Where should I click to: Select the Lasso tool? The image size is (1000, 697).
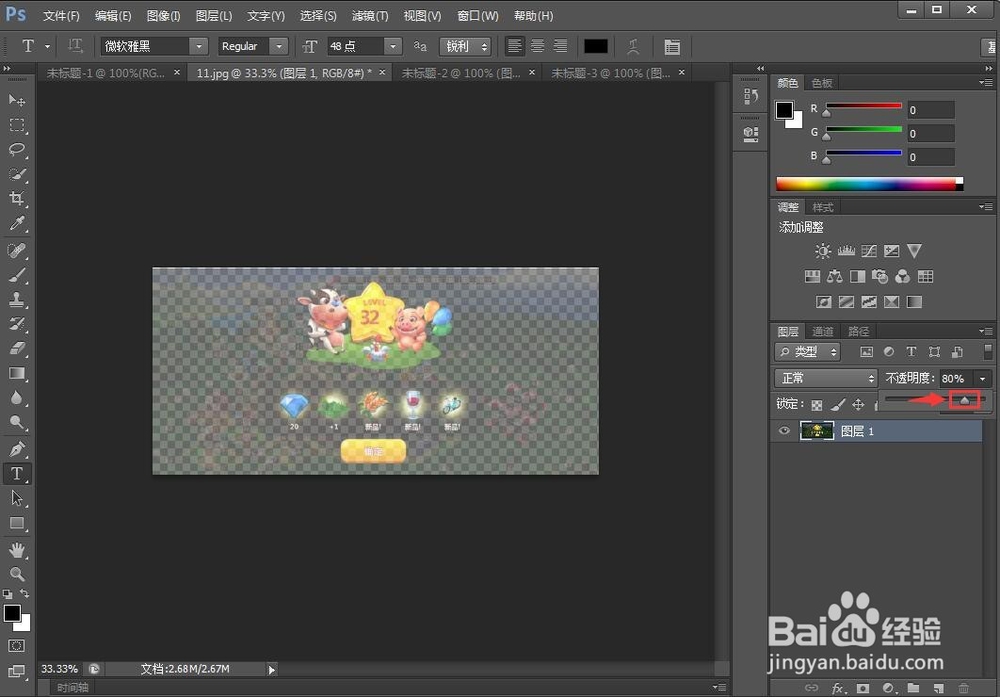click(x=17, y=149)
